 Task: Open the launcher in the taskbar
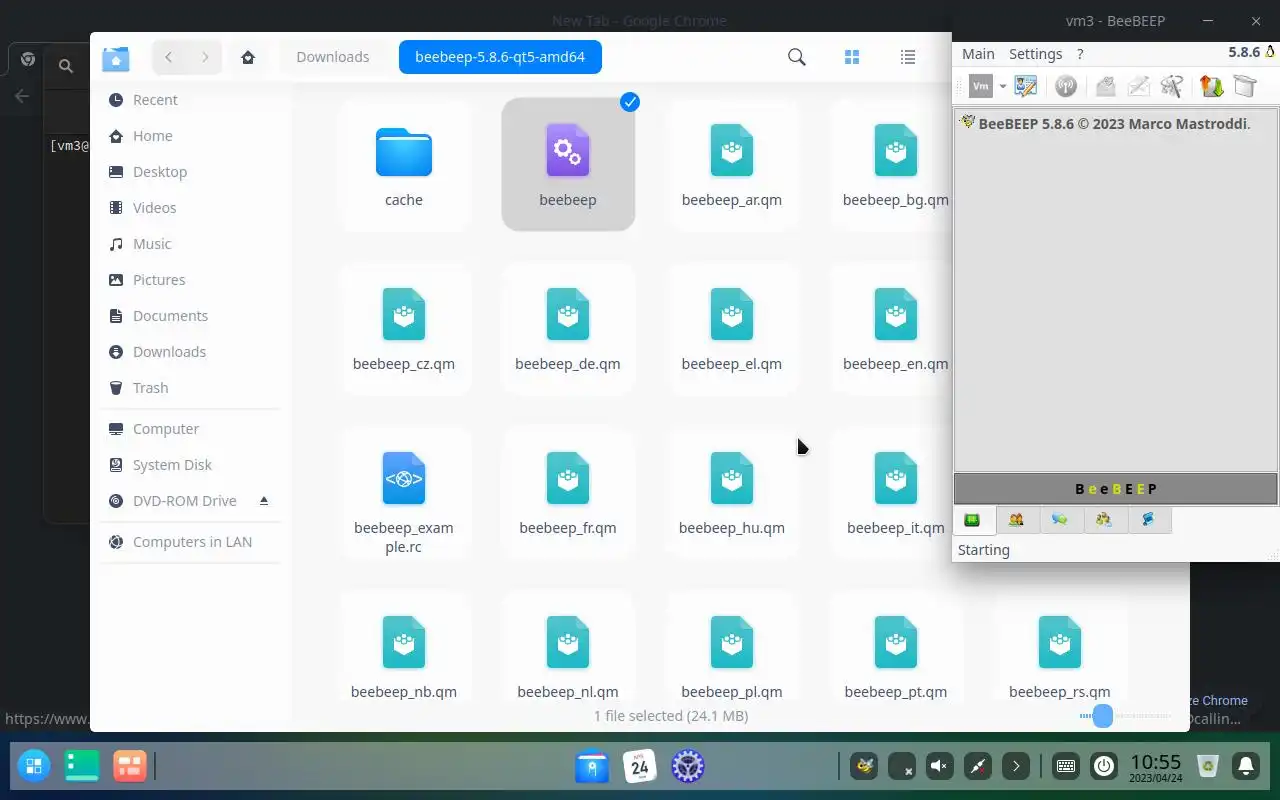33,766
